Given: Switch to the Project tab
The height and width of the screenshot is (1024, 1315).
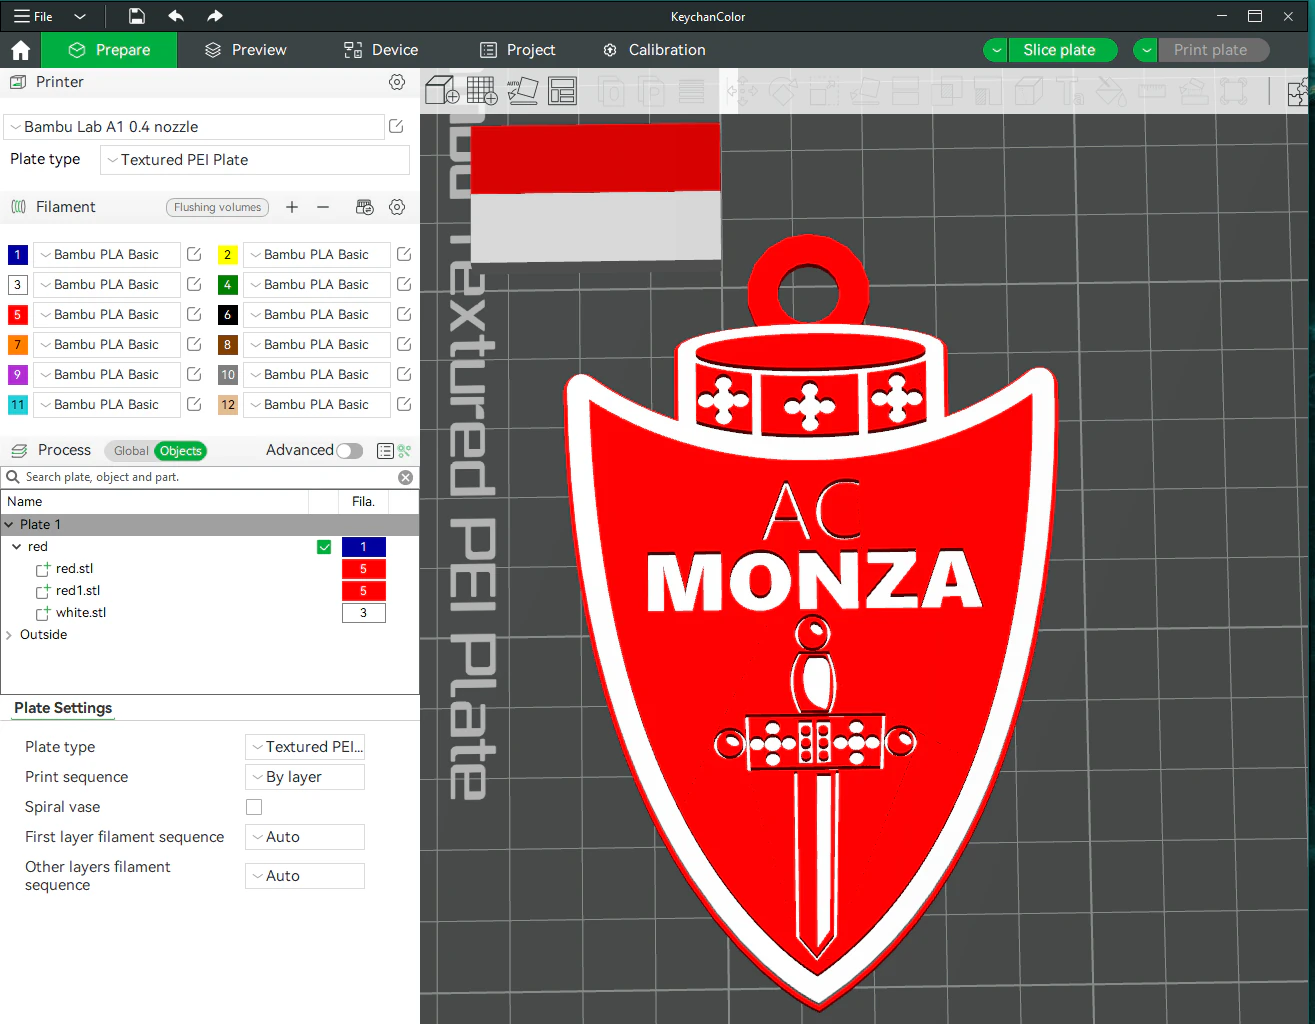Looking at the screenshot, I should (x=518, y=50).
